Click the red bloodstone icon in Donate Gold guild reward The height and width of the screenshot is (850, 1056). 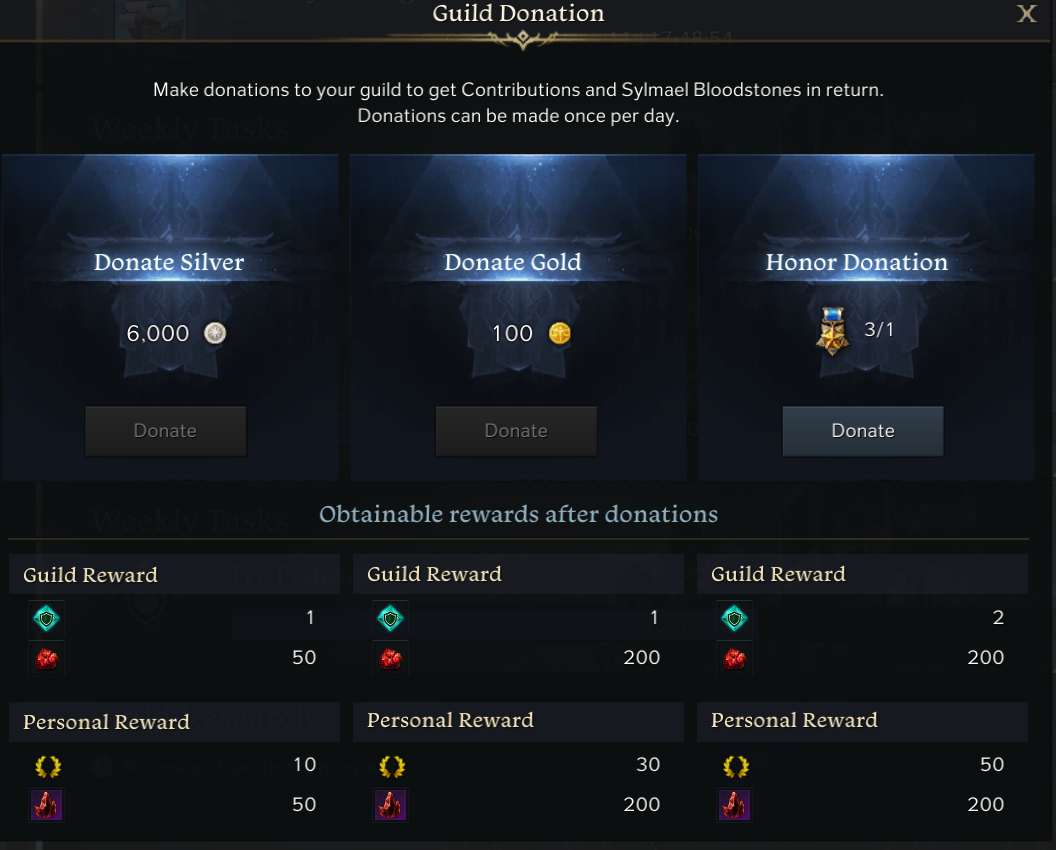[391, 658]
